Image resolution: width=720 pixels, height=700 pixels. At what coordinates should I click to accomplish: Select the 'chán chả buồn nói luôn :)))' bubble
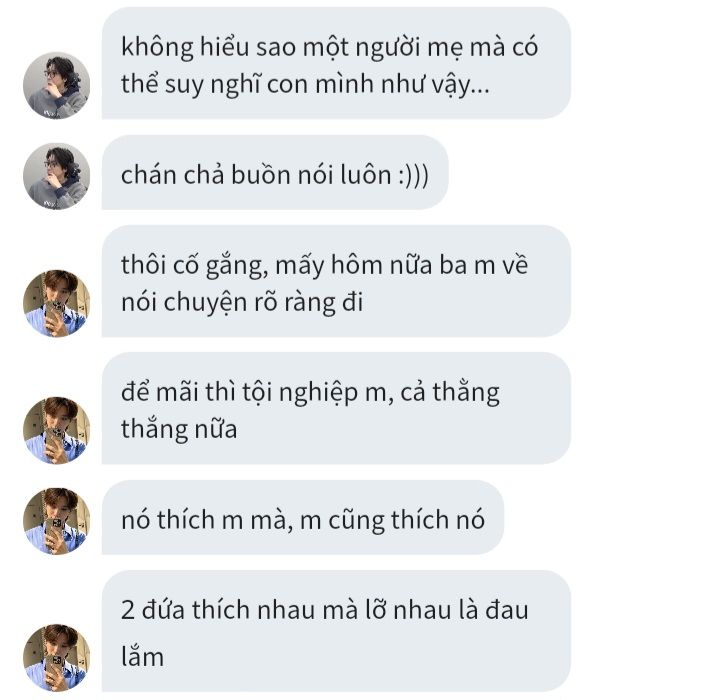[x=275, y=172]
